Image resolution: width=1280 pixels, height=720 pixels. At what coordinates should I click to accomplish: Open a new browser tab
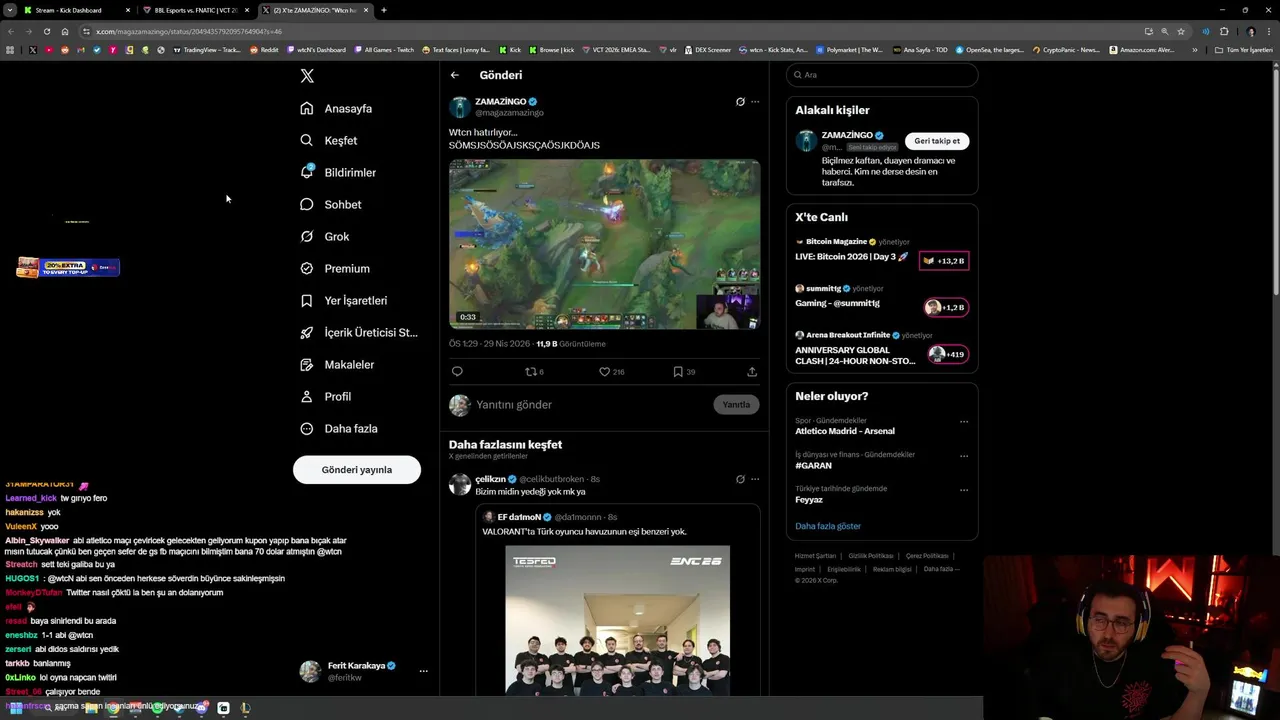coord(384,10)
